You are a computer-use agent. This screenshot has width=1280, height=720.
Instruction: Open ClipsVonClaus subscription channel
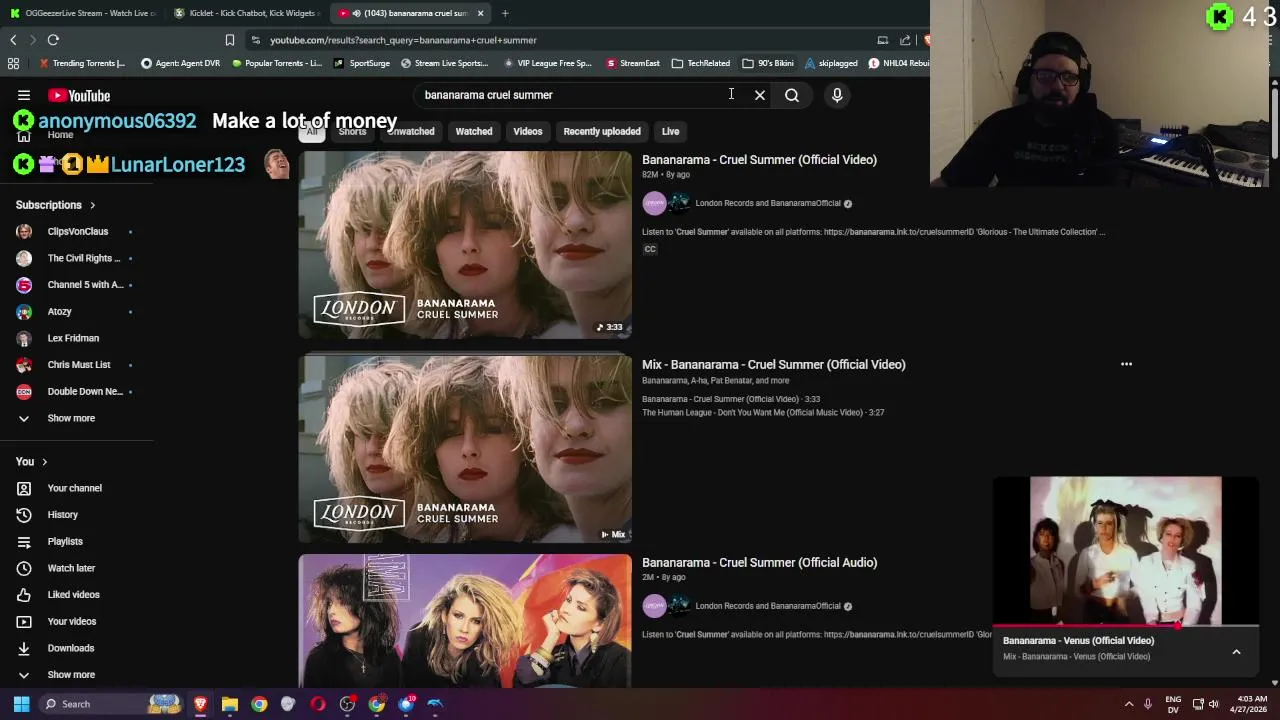point(78,231)
